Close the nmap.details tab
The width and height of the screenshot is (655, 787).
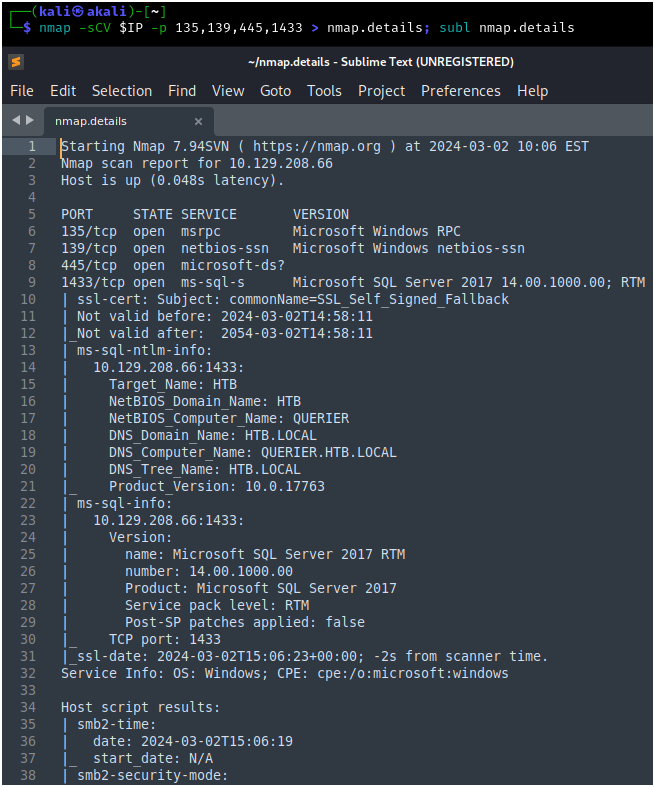[x=198, y=122]
